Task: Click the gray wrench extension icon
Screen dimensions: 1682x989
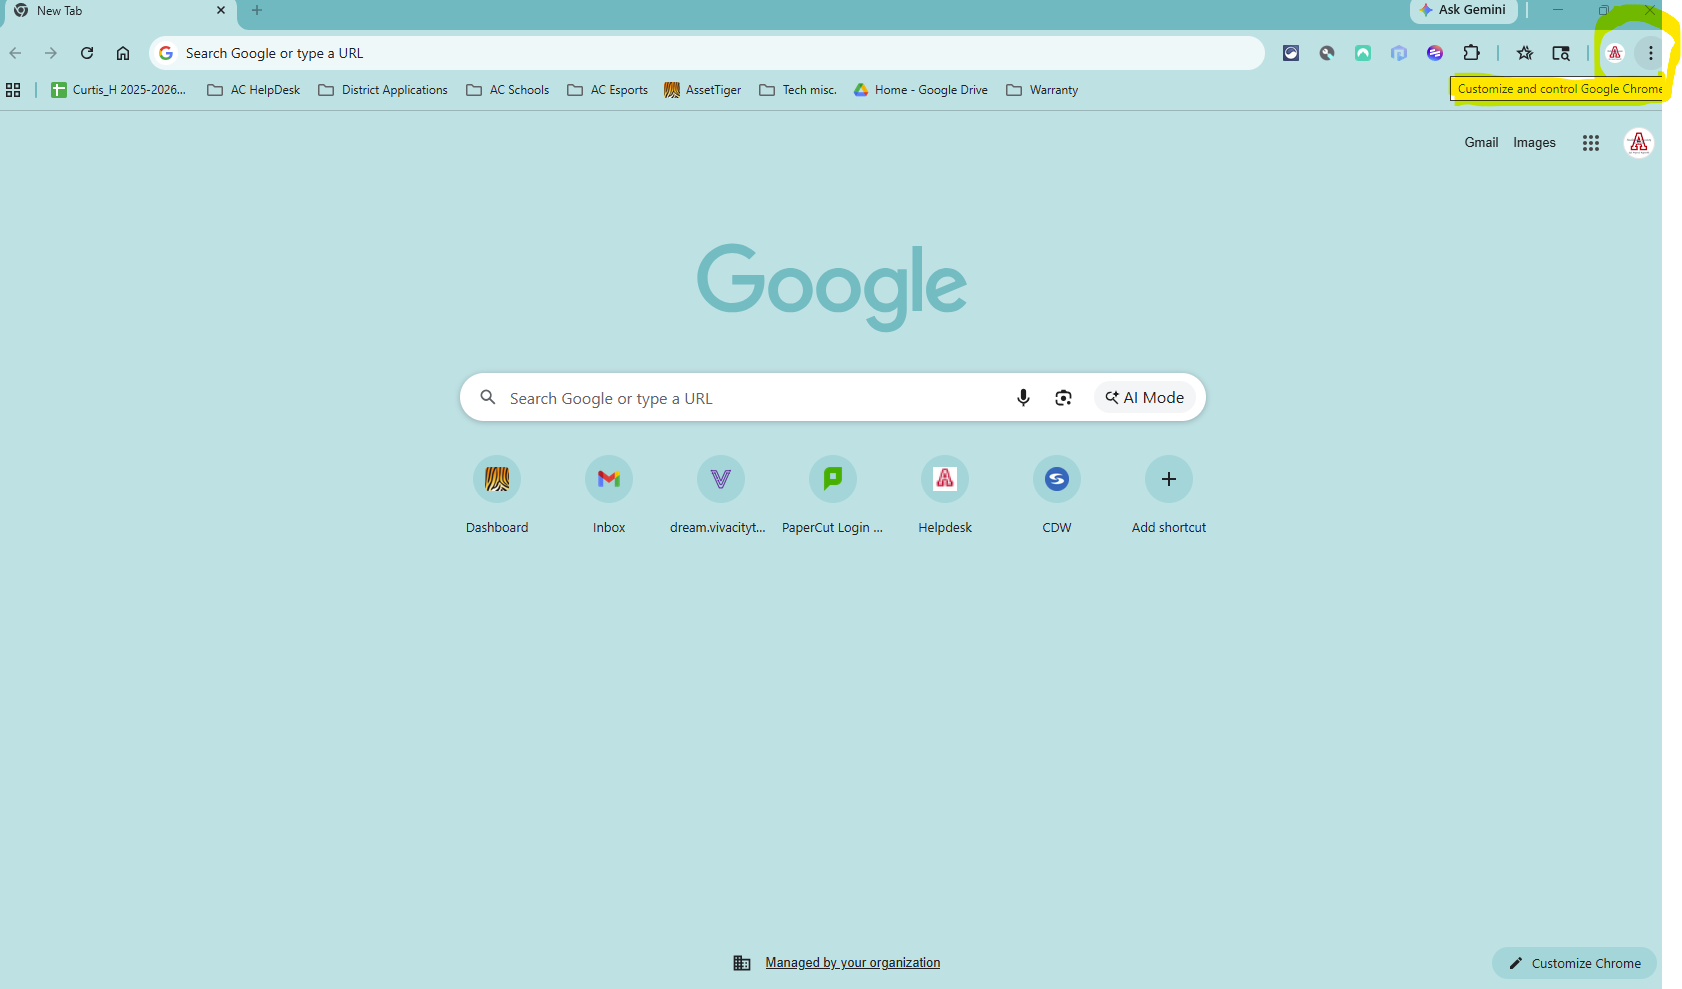Action: pyautogui.click(x=1327, y=53)
